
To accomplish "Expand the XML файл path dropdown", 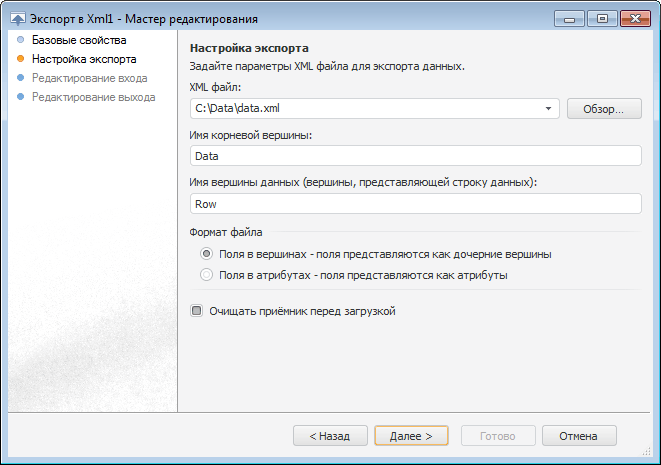I will pos(549,108).
